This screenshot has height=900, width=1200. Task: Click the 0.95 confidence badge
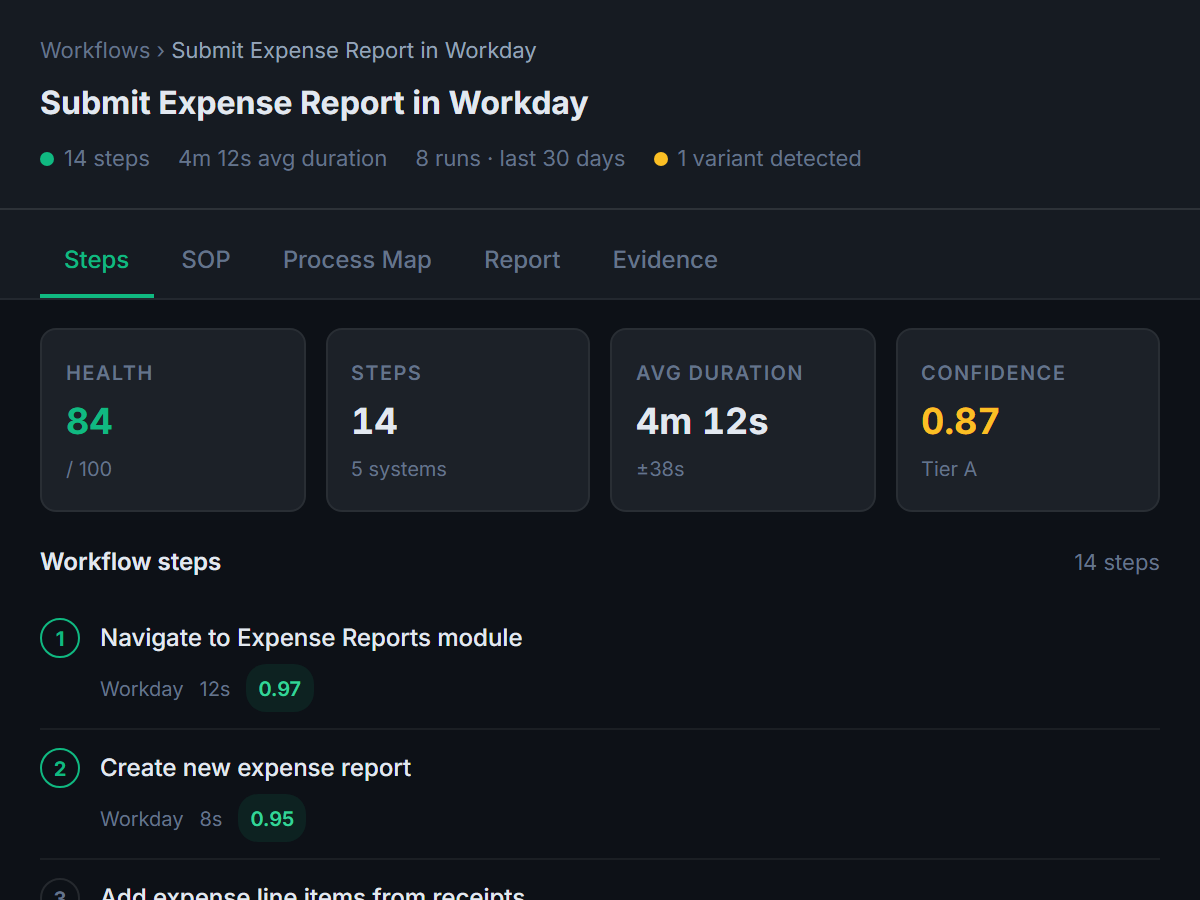coord(272,818)
